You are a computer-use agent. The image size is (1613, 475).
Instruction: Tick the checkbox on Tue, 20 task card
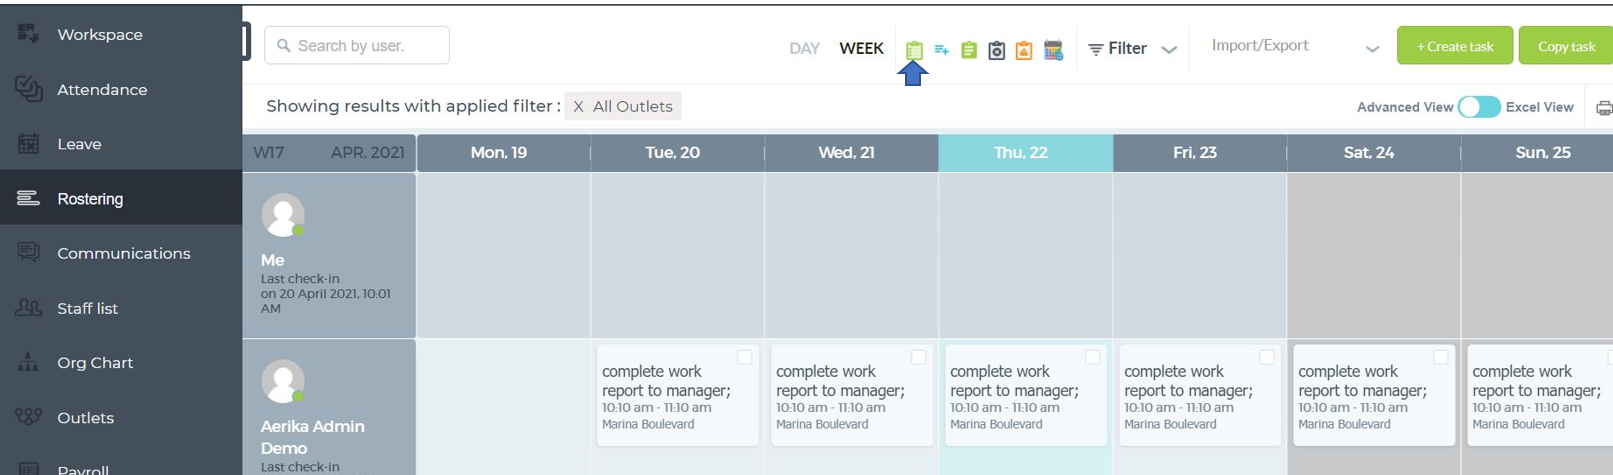coord(744,357)
